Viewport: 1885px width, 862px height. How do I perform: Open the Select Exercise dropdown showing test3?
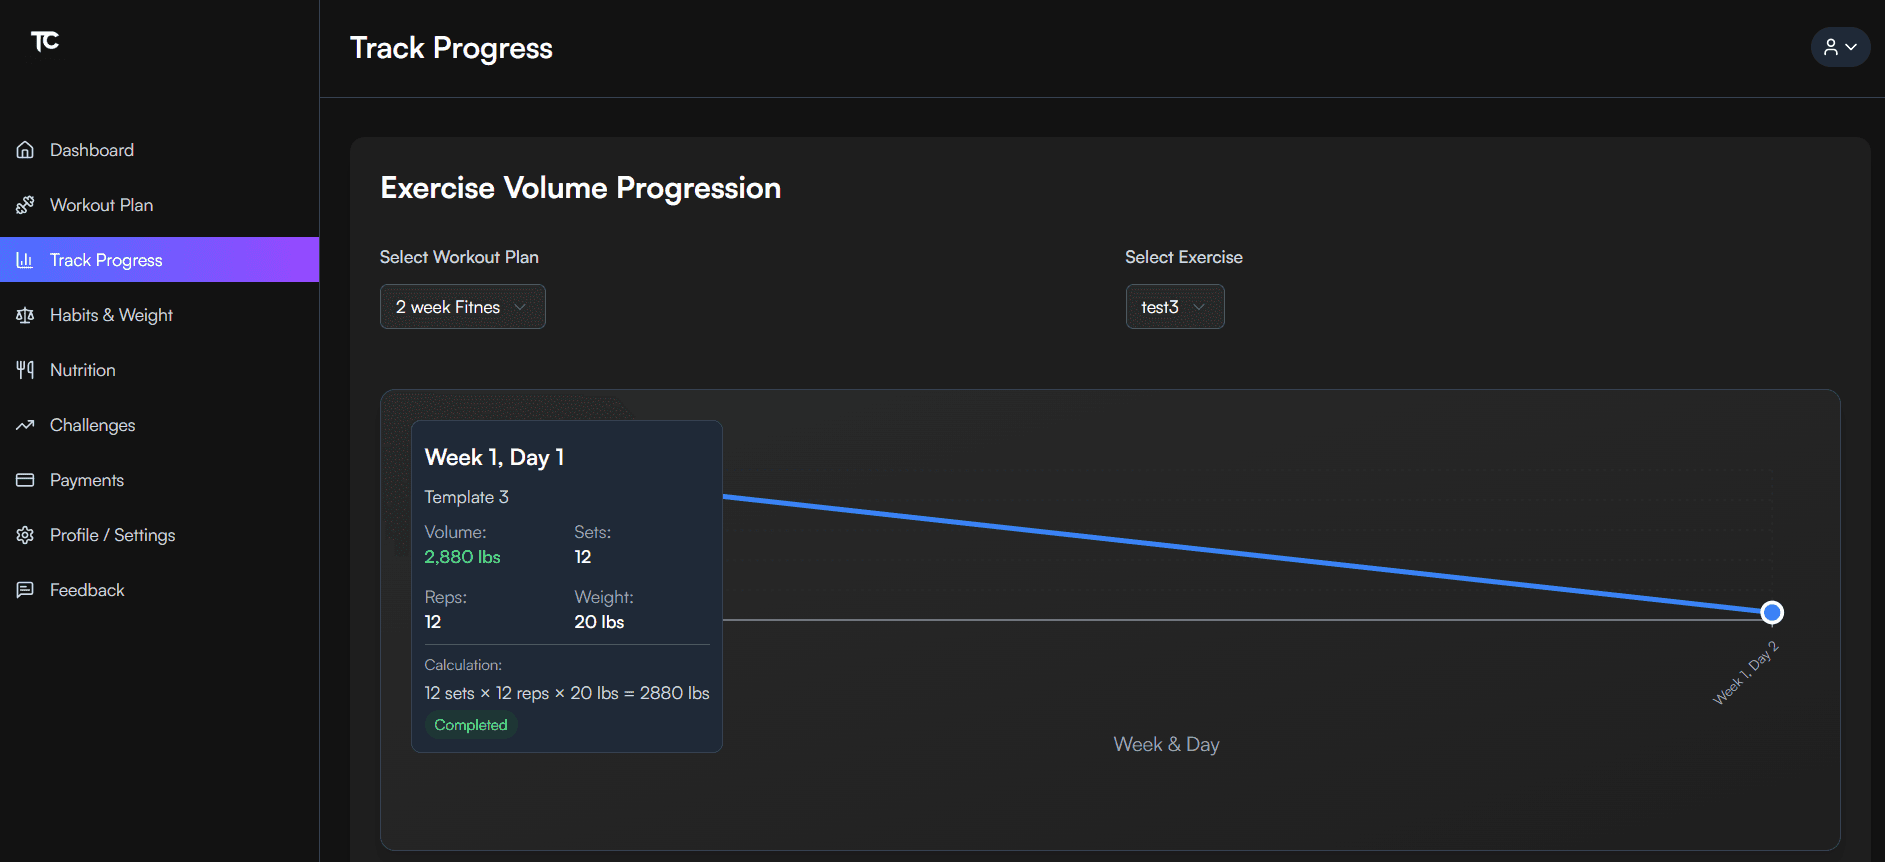(1174, 306)
